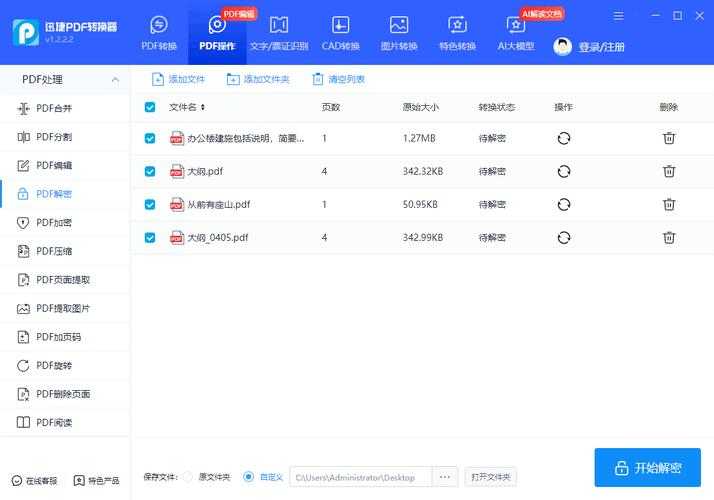Click the file name 大纲.pdf
Viewport: 714px width, 500px height.
[205, 171]
